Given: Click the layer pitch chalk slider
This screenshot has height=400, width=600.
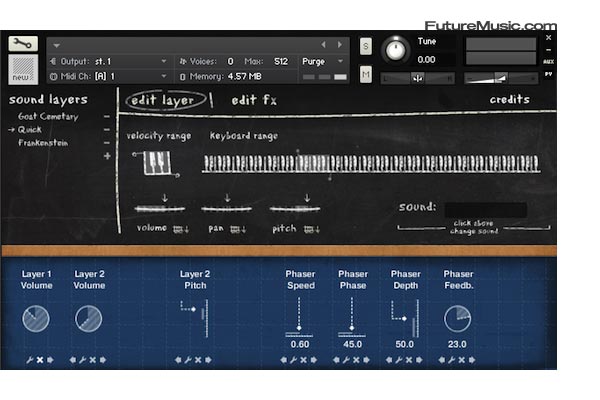Looking at the screenshot, I should point(295,209).
